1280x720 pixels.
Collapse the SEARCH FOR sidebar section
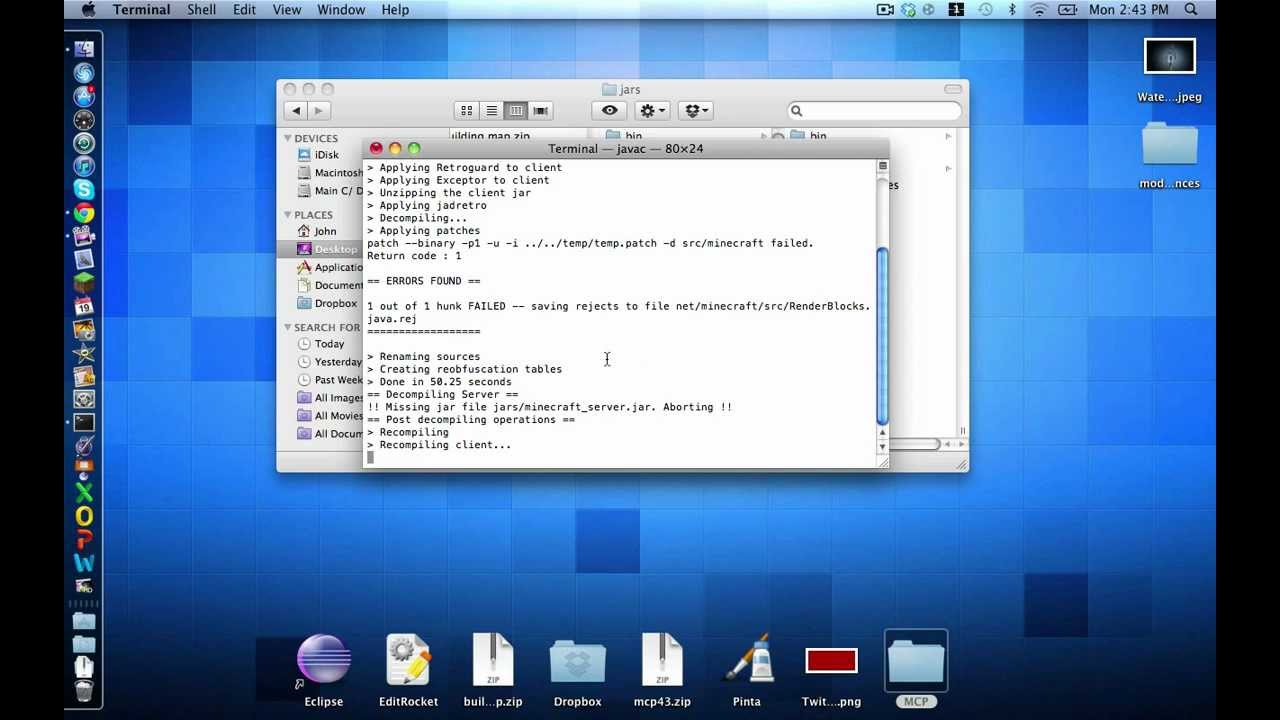coord(288,327)
